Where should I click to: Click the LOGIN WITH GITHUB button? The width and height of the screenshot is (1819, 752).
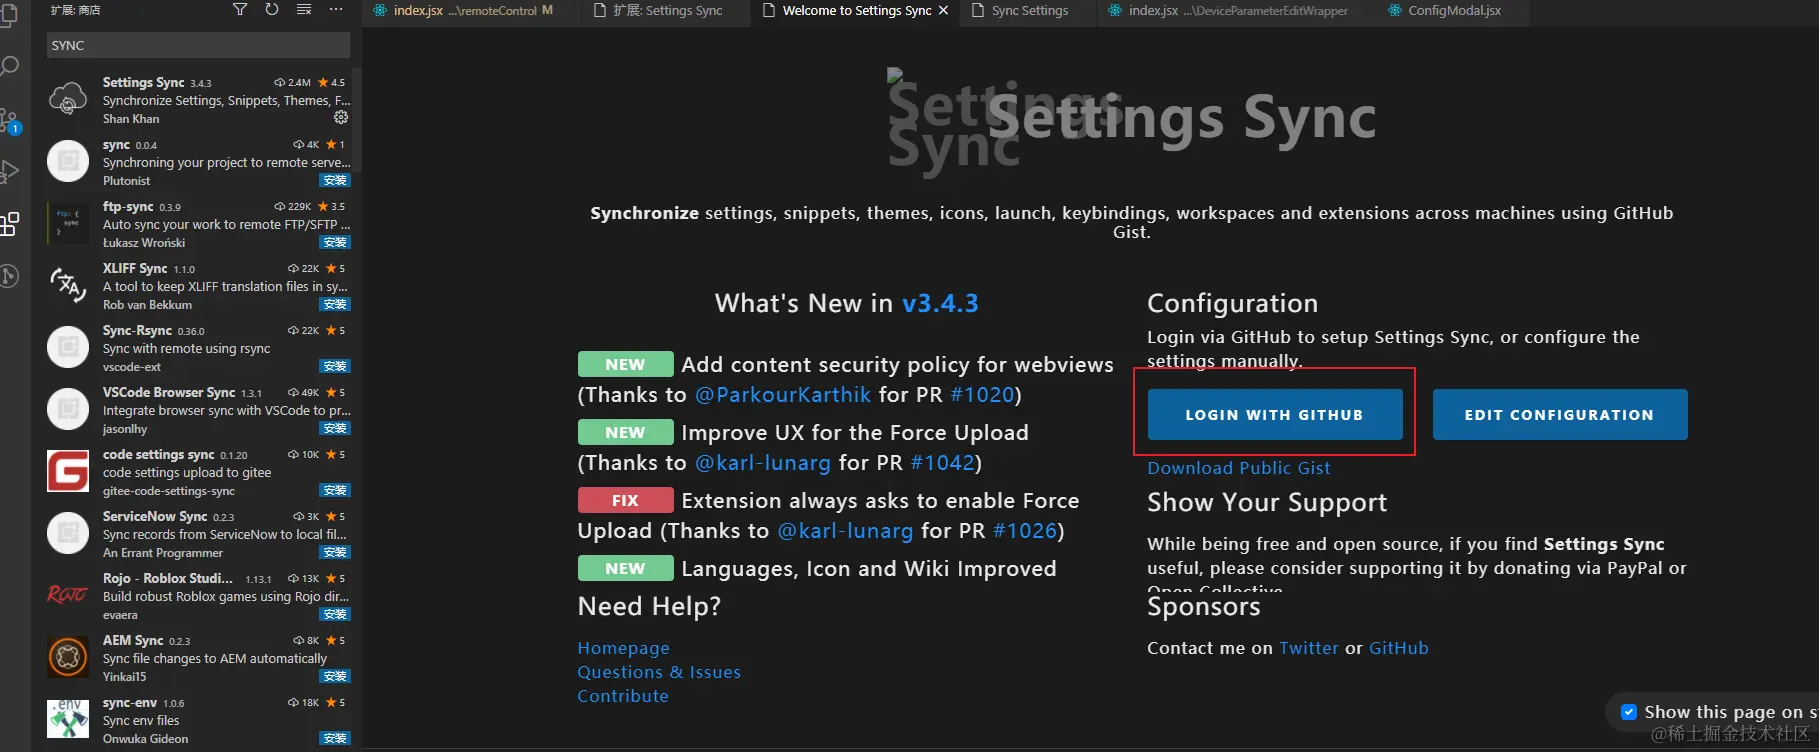click(x=1274, y=414)
